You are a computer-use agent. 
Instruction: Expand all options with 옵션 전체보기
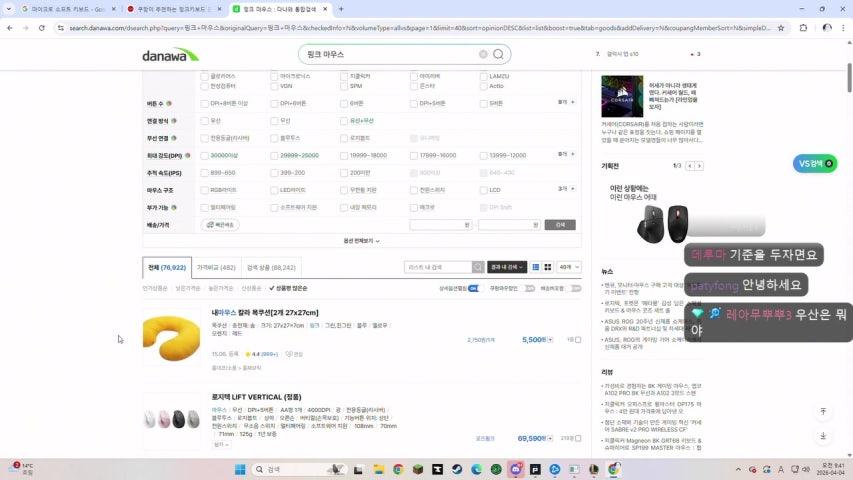361,241
